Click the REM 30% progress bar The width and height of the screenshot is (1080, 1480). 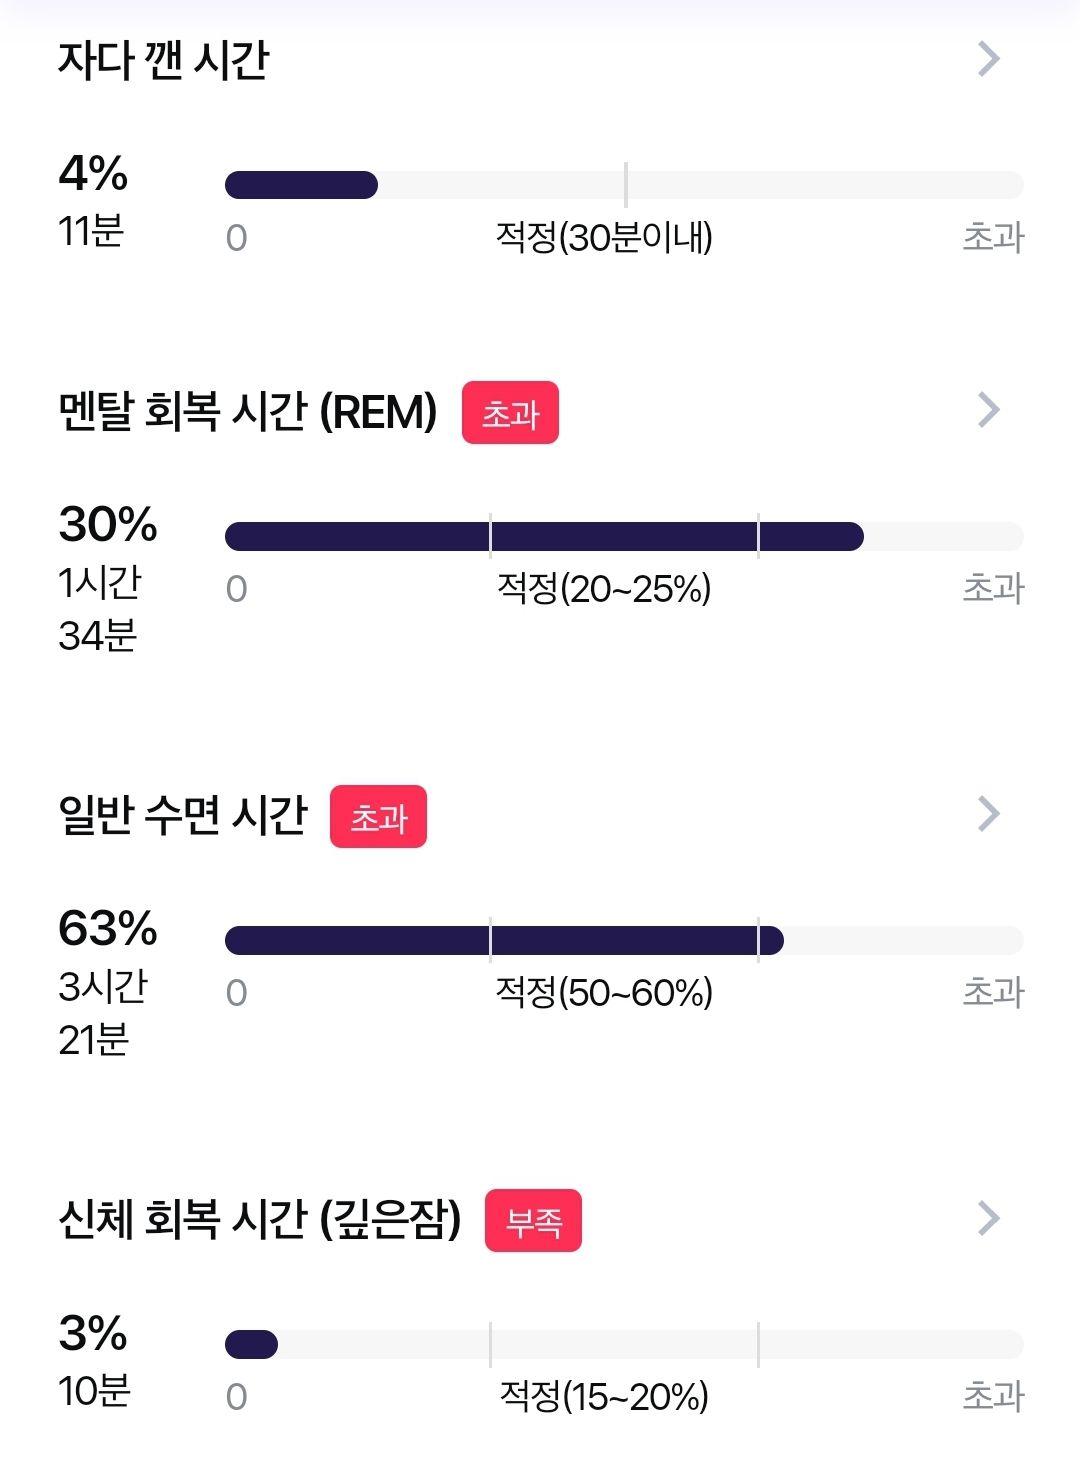pos(624,537)
